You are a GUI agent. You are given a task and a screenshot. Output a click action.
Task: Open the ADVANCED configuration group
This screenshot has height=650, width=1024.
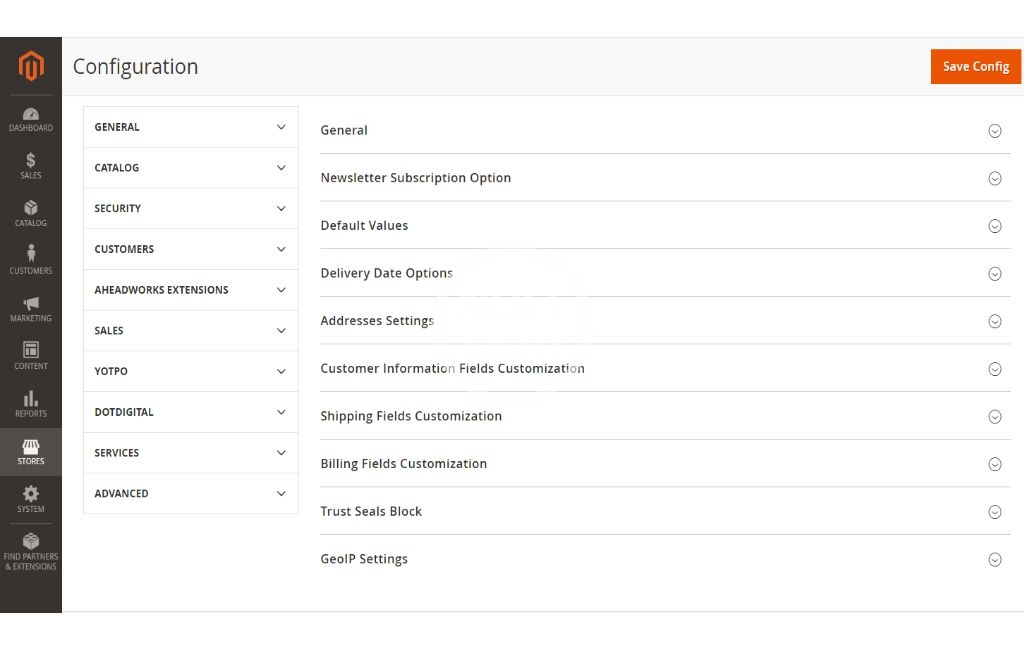[190, 494]
